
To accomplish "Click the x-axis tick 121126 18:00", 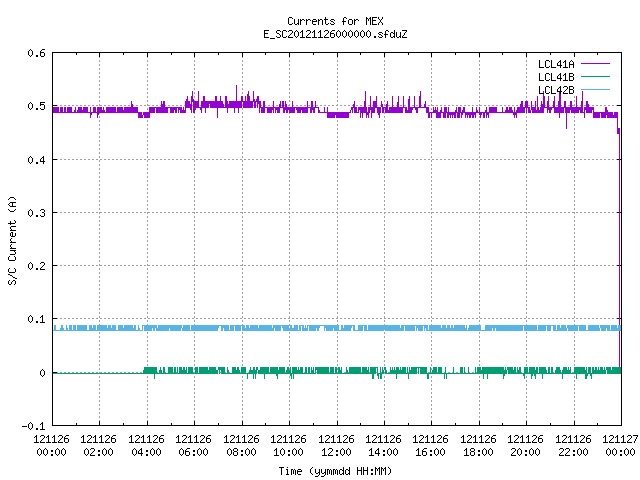I will tap(478, 445).
